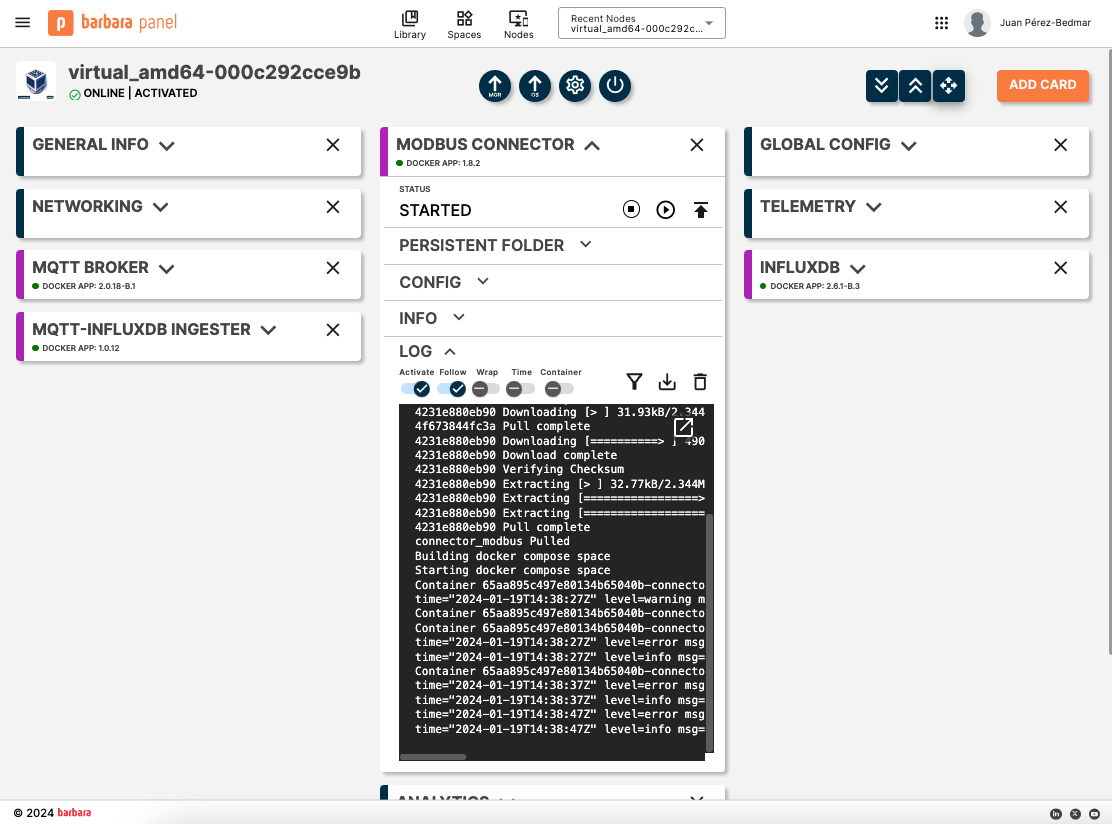The image size is (1112, 824).
Task: Click the ADD CARD button
Action: point(1042,85)
